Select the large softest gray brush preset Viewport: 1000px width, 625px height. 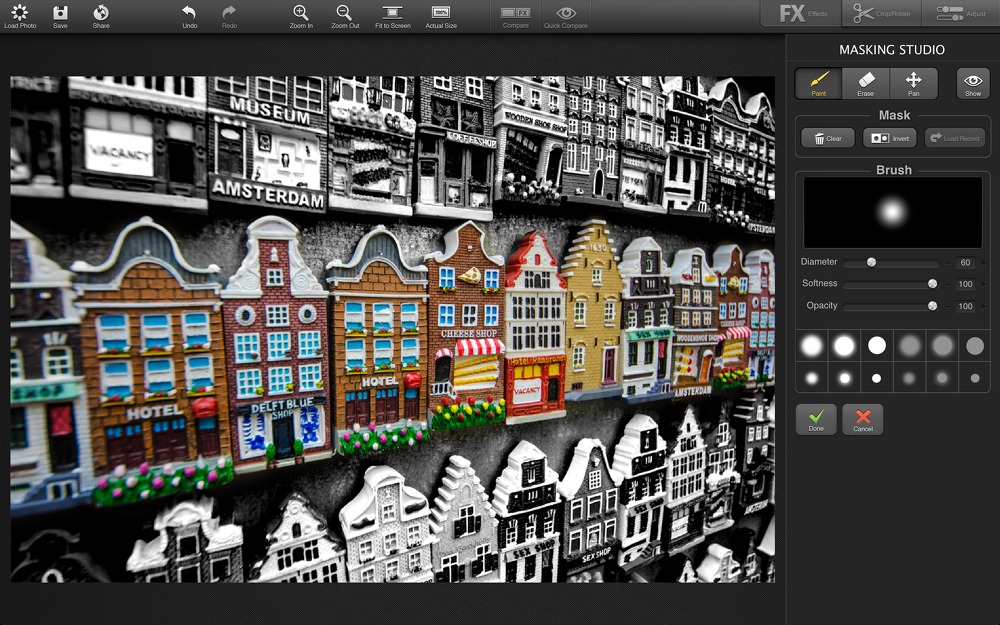(909, 346)
